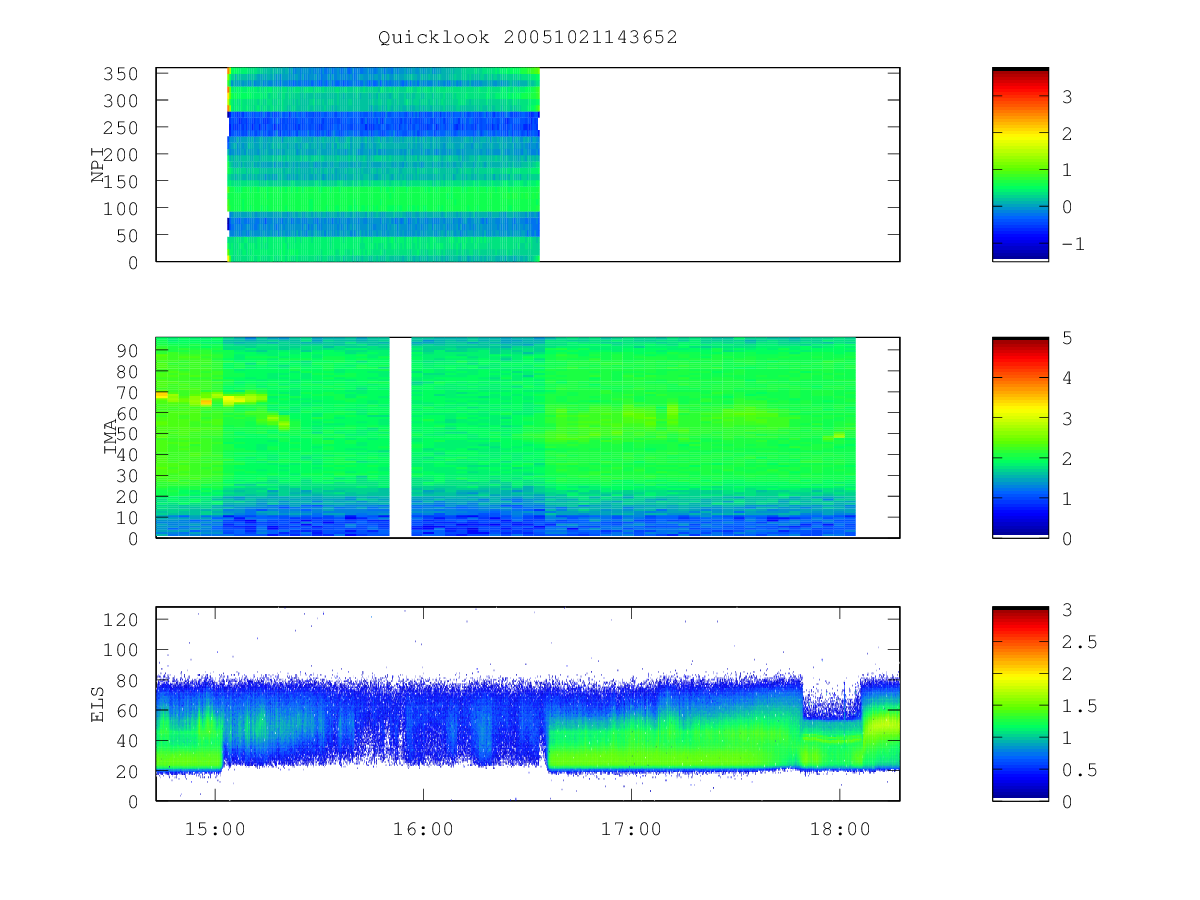Click the 90 tick label on IMA axis
This screenshot has height=900, width=1200.
pyautogui.click(x=129, y=349)
